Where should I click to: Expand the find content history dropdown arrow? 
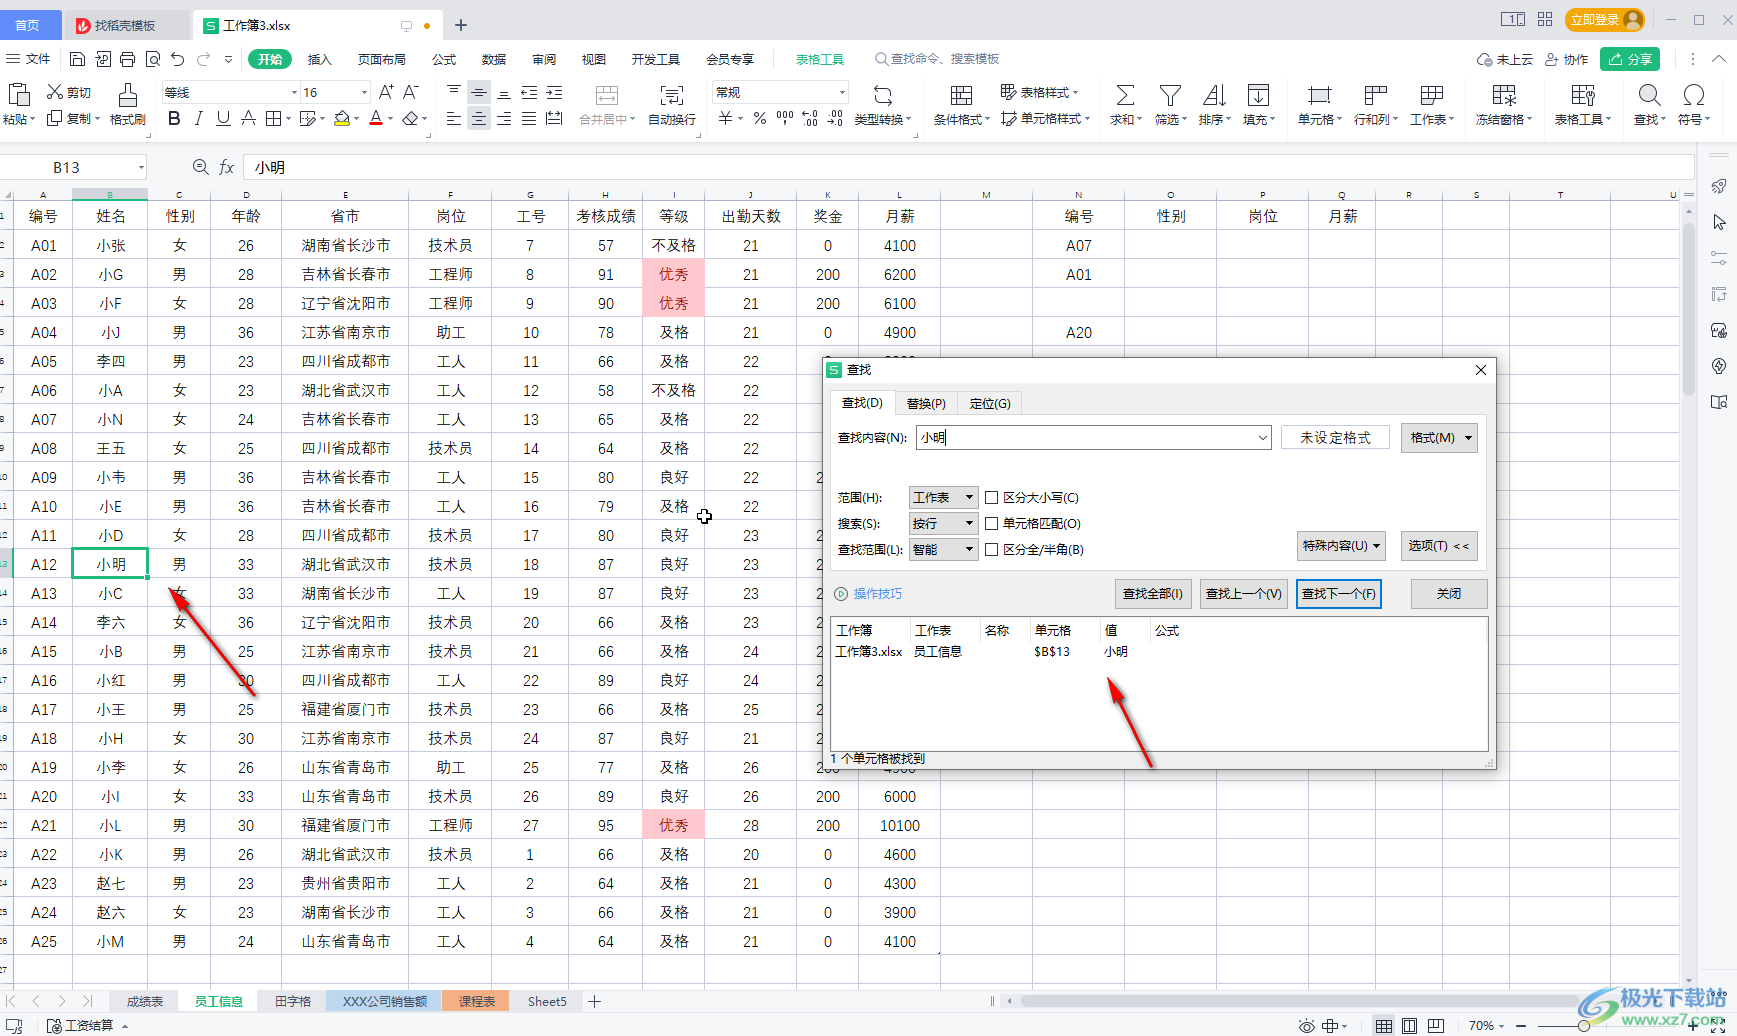(1262, 437)
